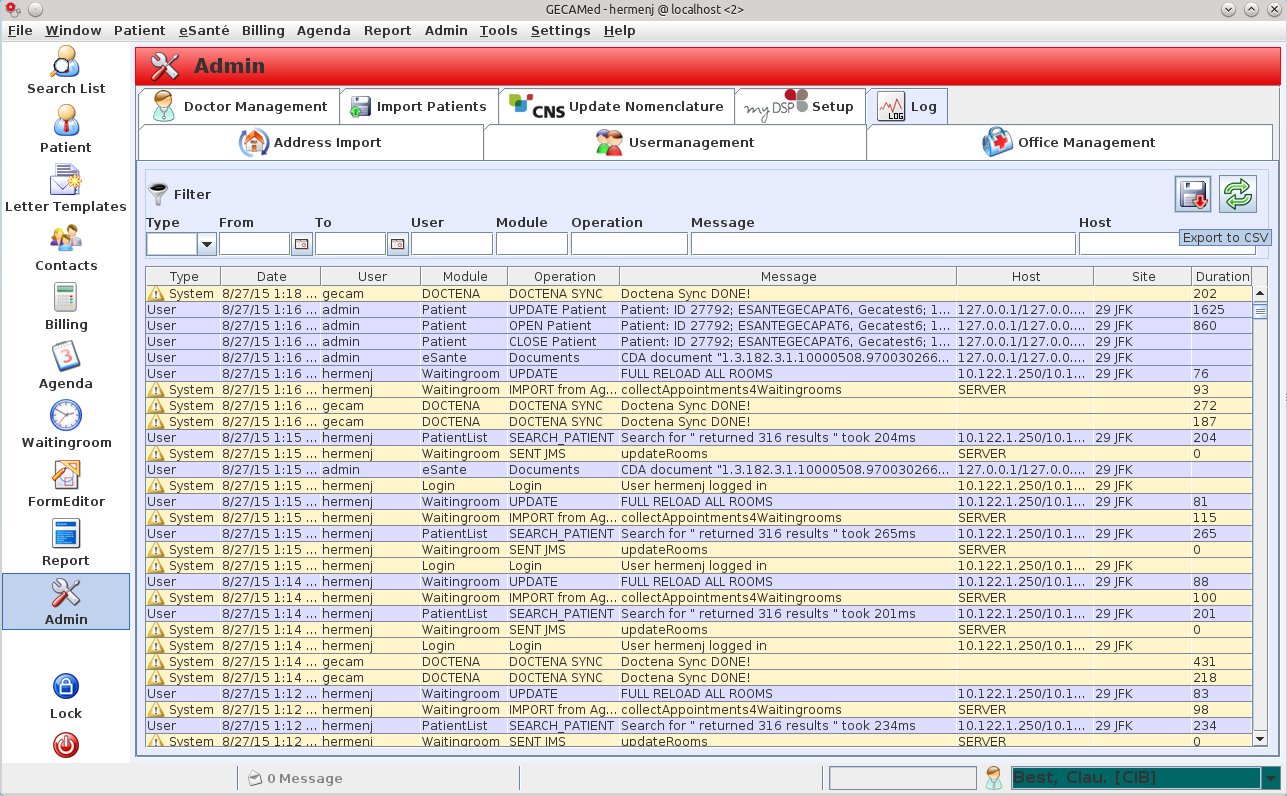The image size is (1287, 796).
Task: Open the To date calendar picker
Action: (x=397, y=244)
